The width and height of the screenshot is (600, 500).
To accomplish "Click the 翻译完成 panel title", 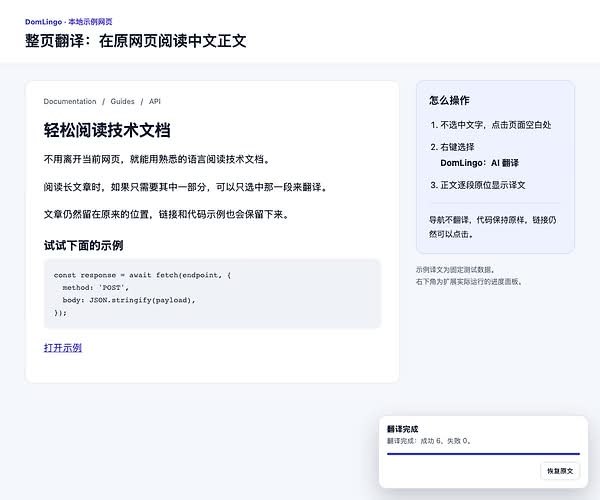I will tap(403, 429).
